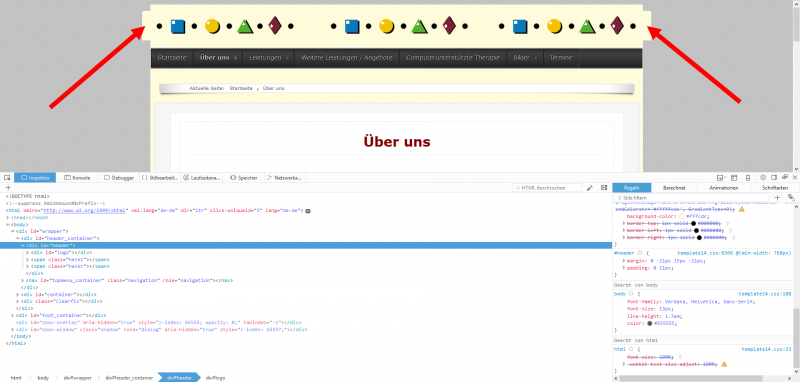The width and height of the screenshot is (800, 382).
Task: Expand the head element in the markup tree
Action: click(8, 217)
